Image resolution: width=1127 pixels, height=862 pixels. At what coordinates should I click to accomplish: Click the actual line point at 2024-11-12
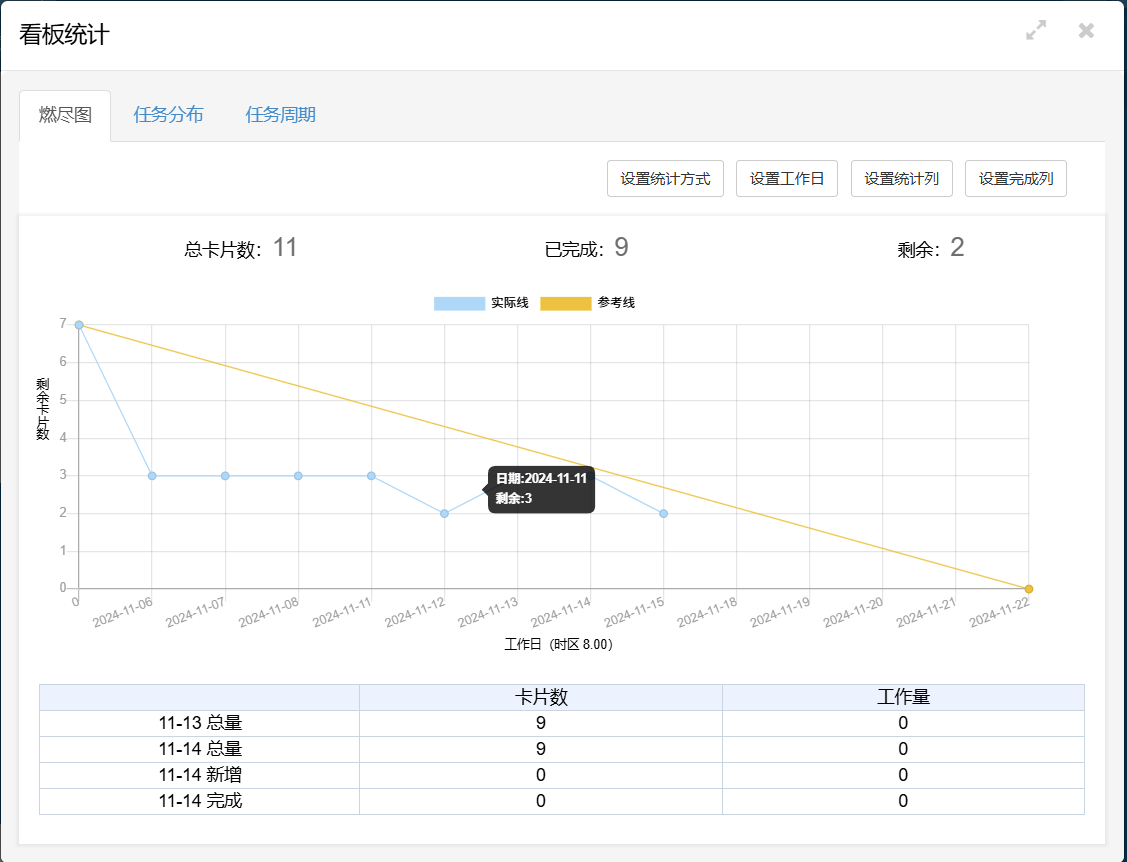click(x=444, y=514)
